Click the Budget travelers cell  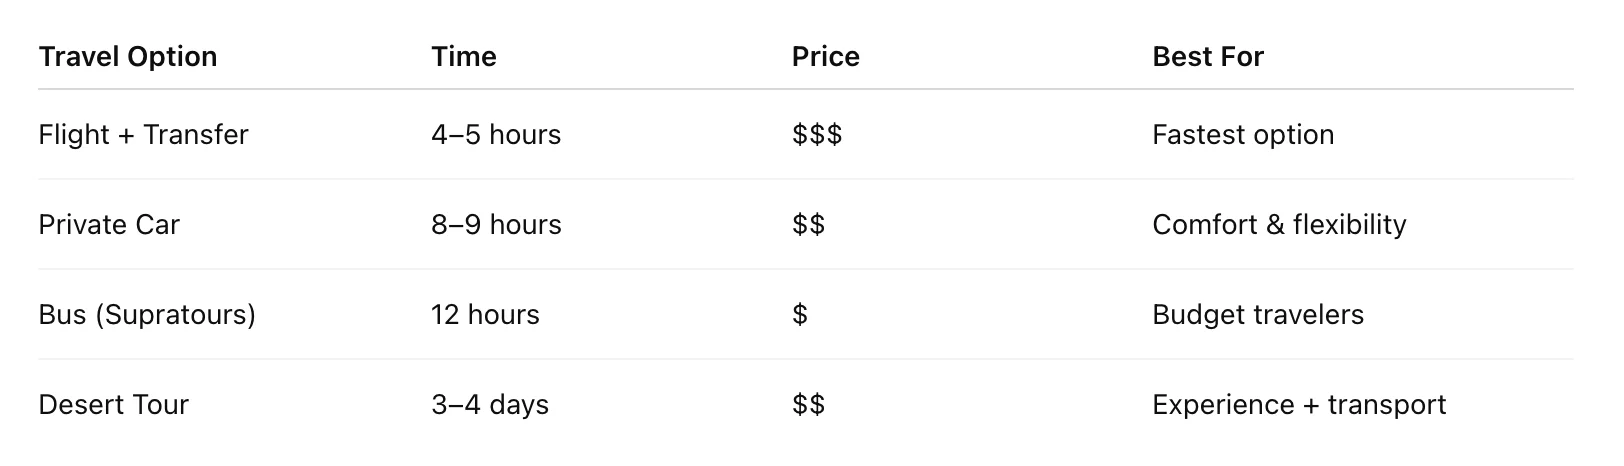pyautogui.click(x=1258, y=315)
